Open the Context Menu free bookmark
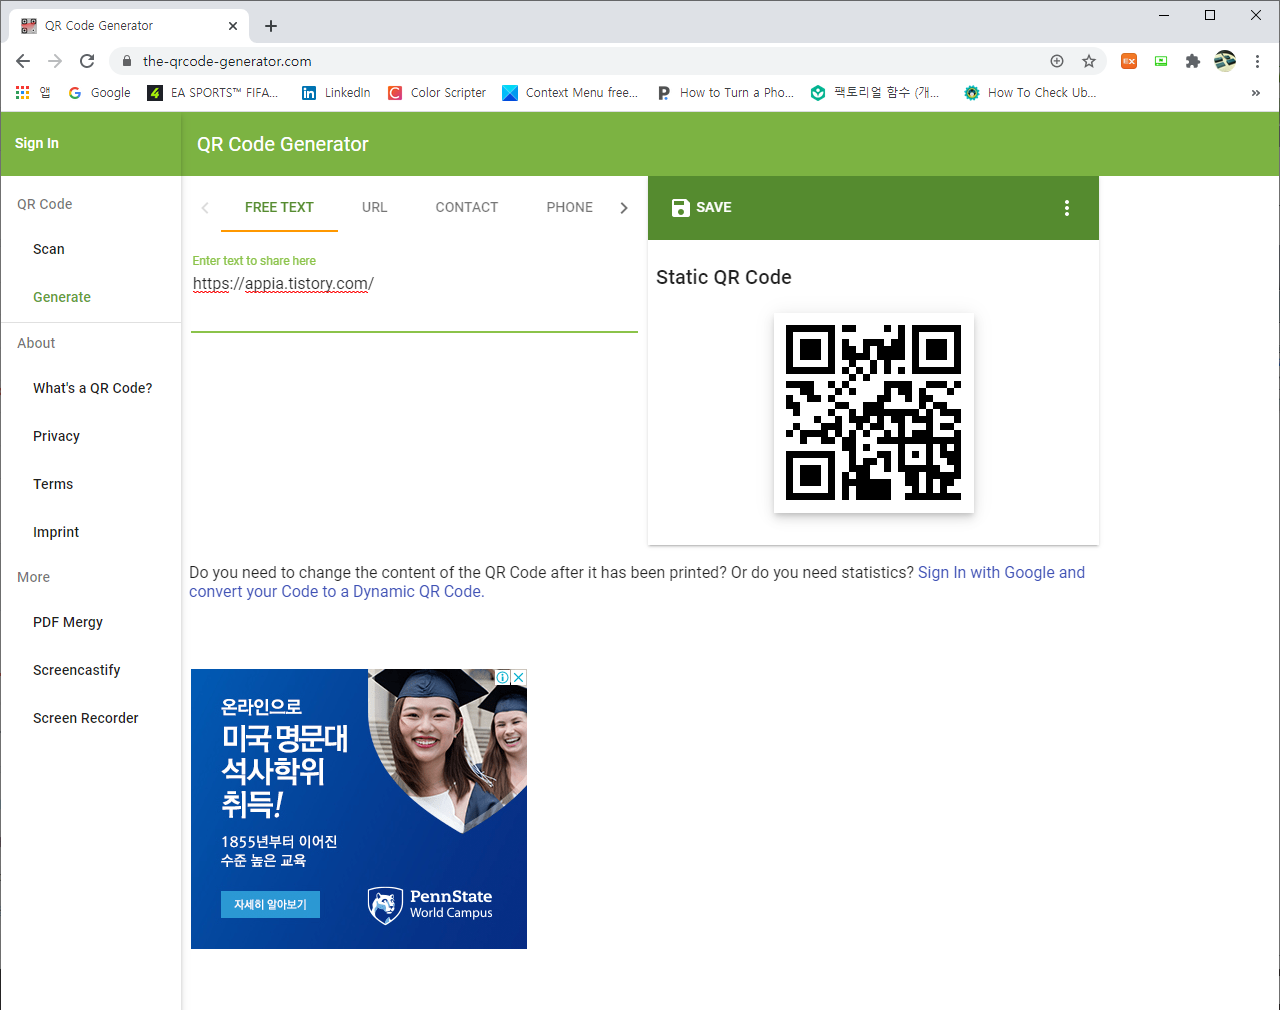This screenshot has height=1010, width=1280. coord(570,92)
